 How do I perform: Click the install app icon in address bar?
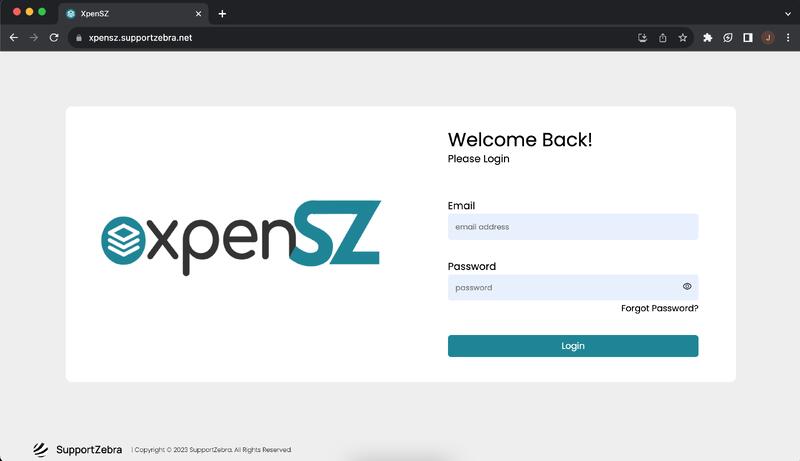pyautogui.click(x=643, y=38)
